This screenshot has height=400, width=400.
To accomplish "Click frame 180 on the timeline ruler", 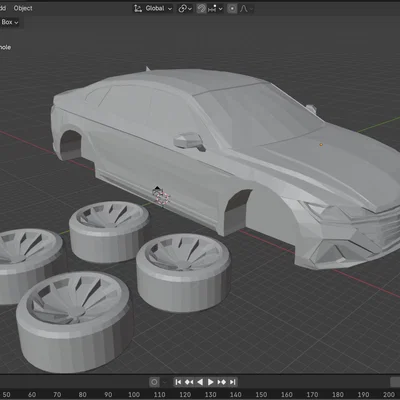I will point(338,395).
